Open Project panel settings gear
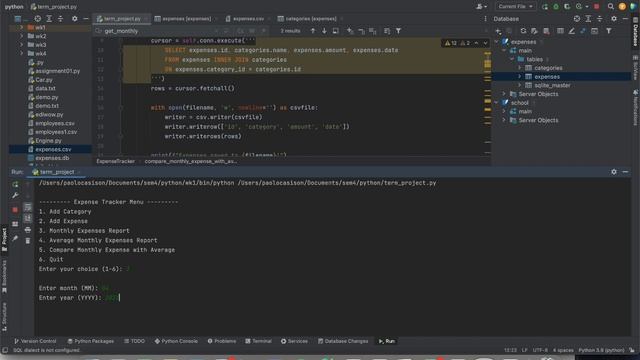 tap(74, 19)
